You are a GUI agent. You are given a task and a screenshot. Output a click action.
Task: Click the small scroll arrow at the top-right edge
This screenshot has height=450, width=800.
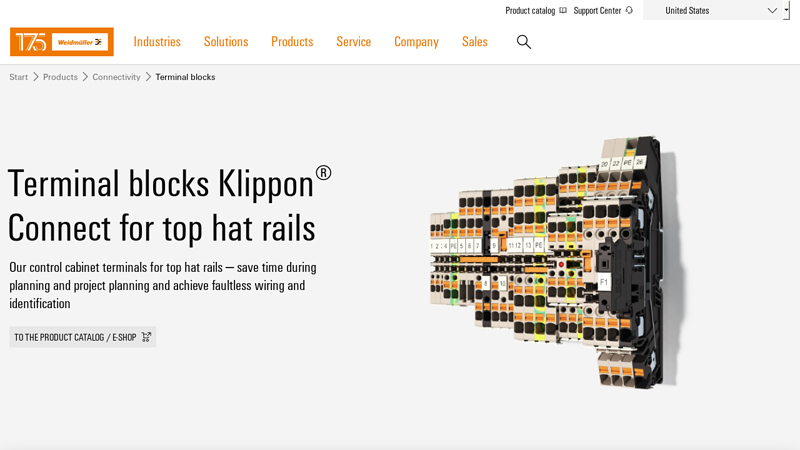[786, 10]
